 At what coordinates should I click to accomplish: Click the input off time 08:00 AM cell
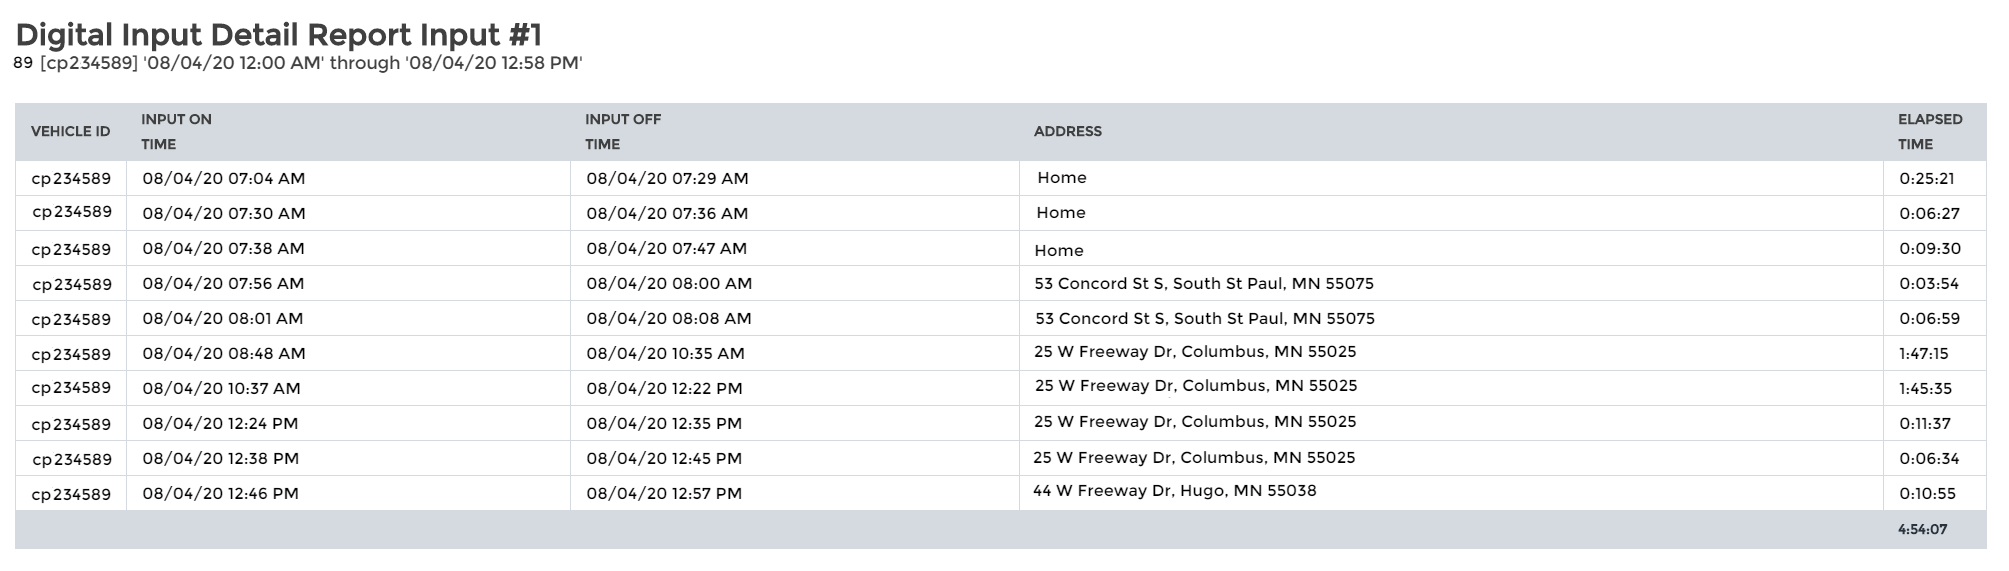tap(669, 284)
